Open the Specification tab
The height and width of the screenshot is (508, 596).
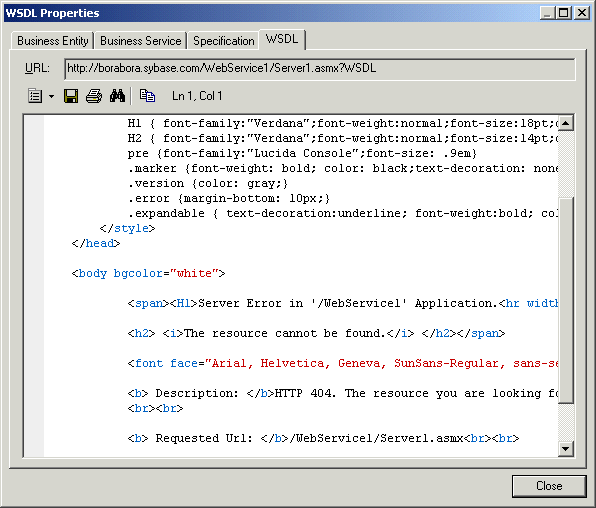point(224,41)
